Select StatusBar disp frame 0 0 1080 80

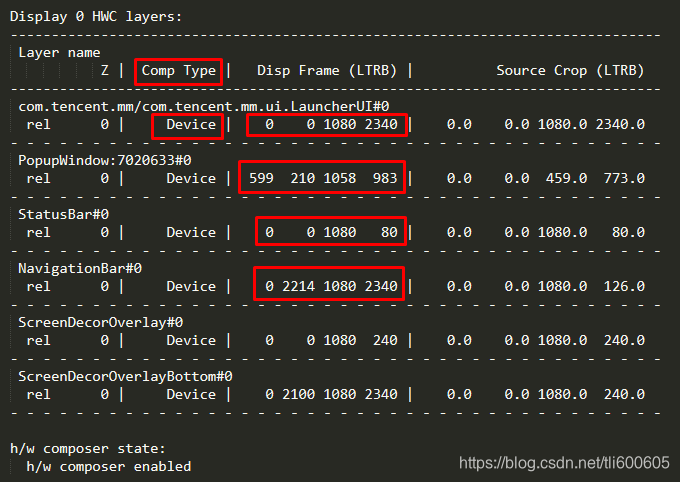[331, 233]
